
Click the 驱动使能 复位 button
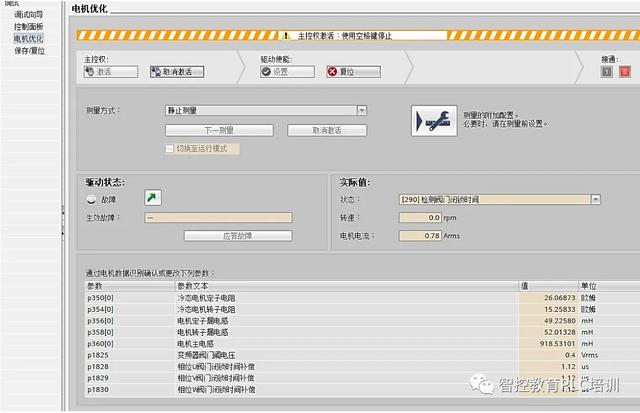[353, 72]
